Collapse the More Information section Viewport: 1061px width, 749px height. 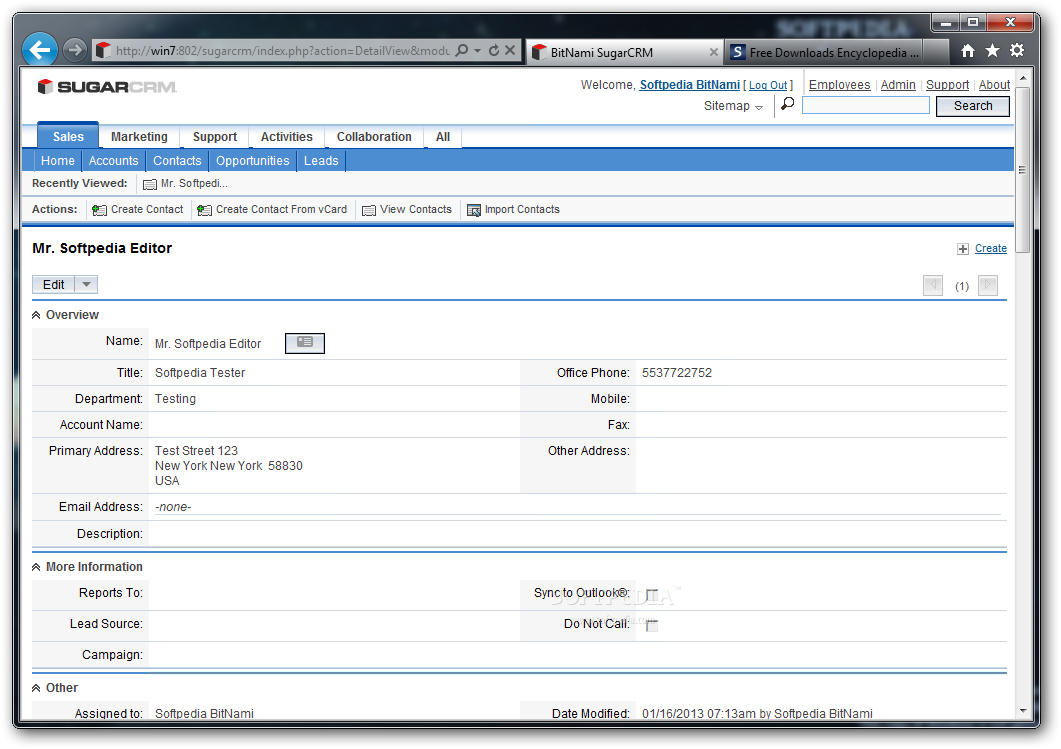[36, 567]
